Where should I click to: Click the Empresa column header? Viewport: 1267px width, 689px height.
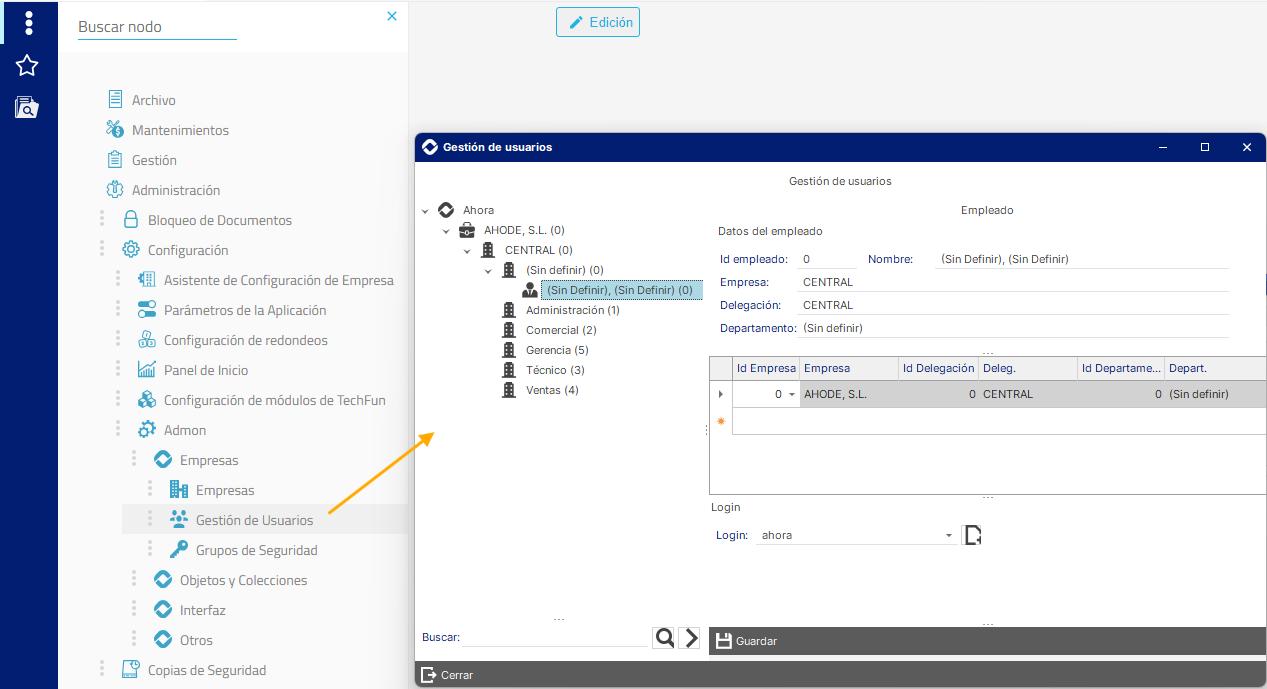pos(849,368)
